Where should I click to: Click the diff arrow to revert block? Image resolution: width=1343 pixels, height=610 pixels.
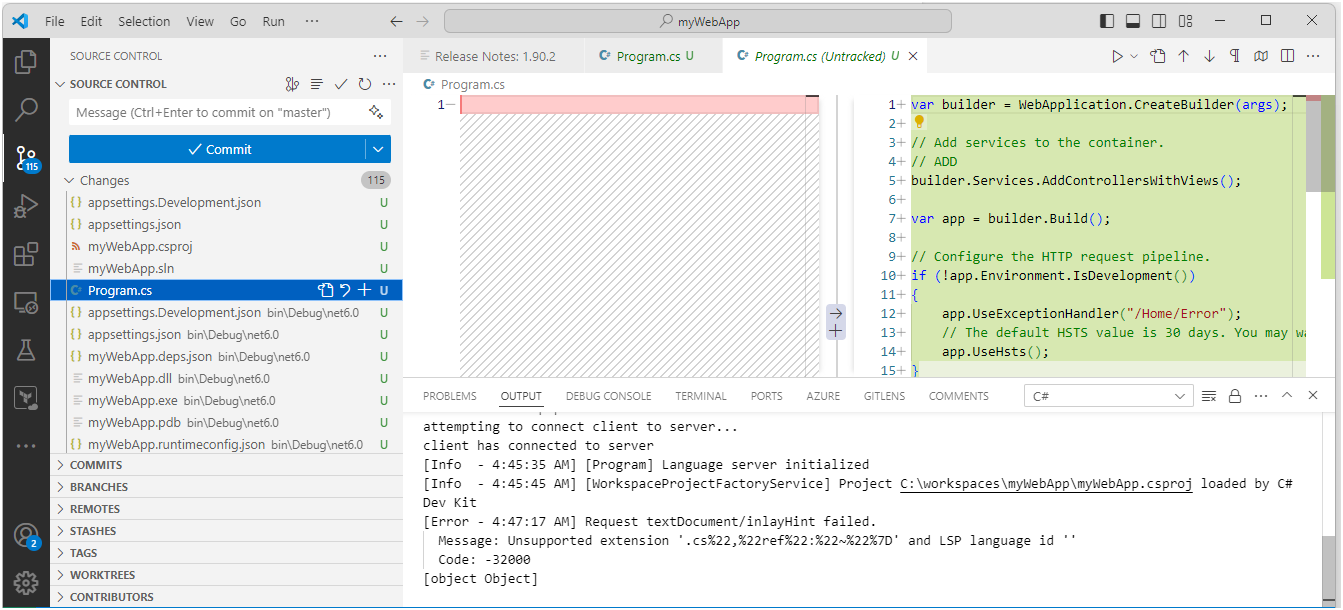tap(836, 313)
